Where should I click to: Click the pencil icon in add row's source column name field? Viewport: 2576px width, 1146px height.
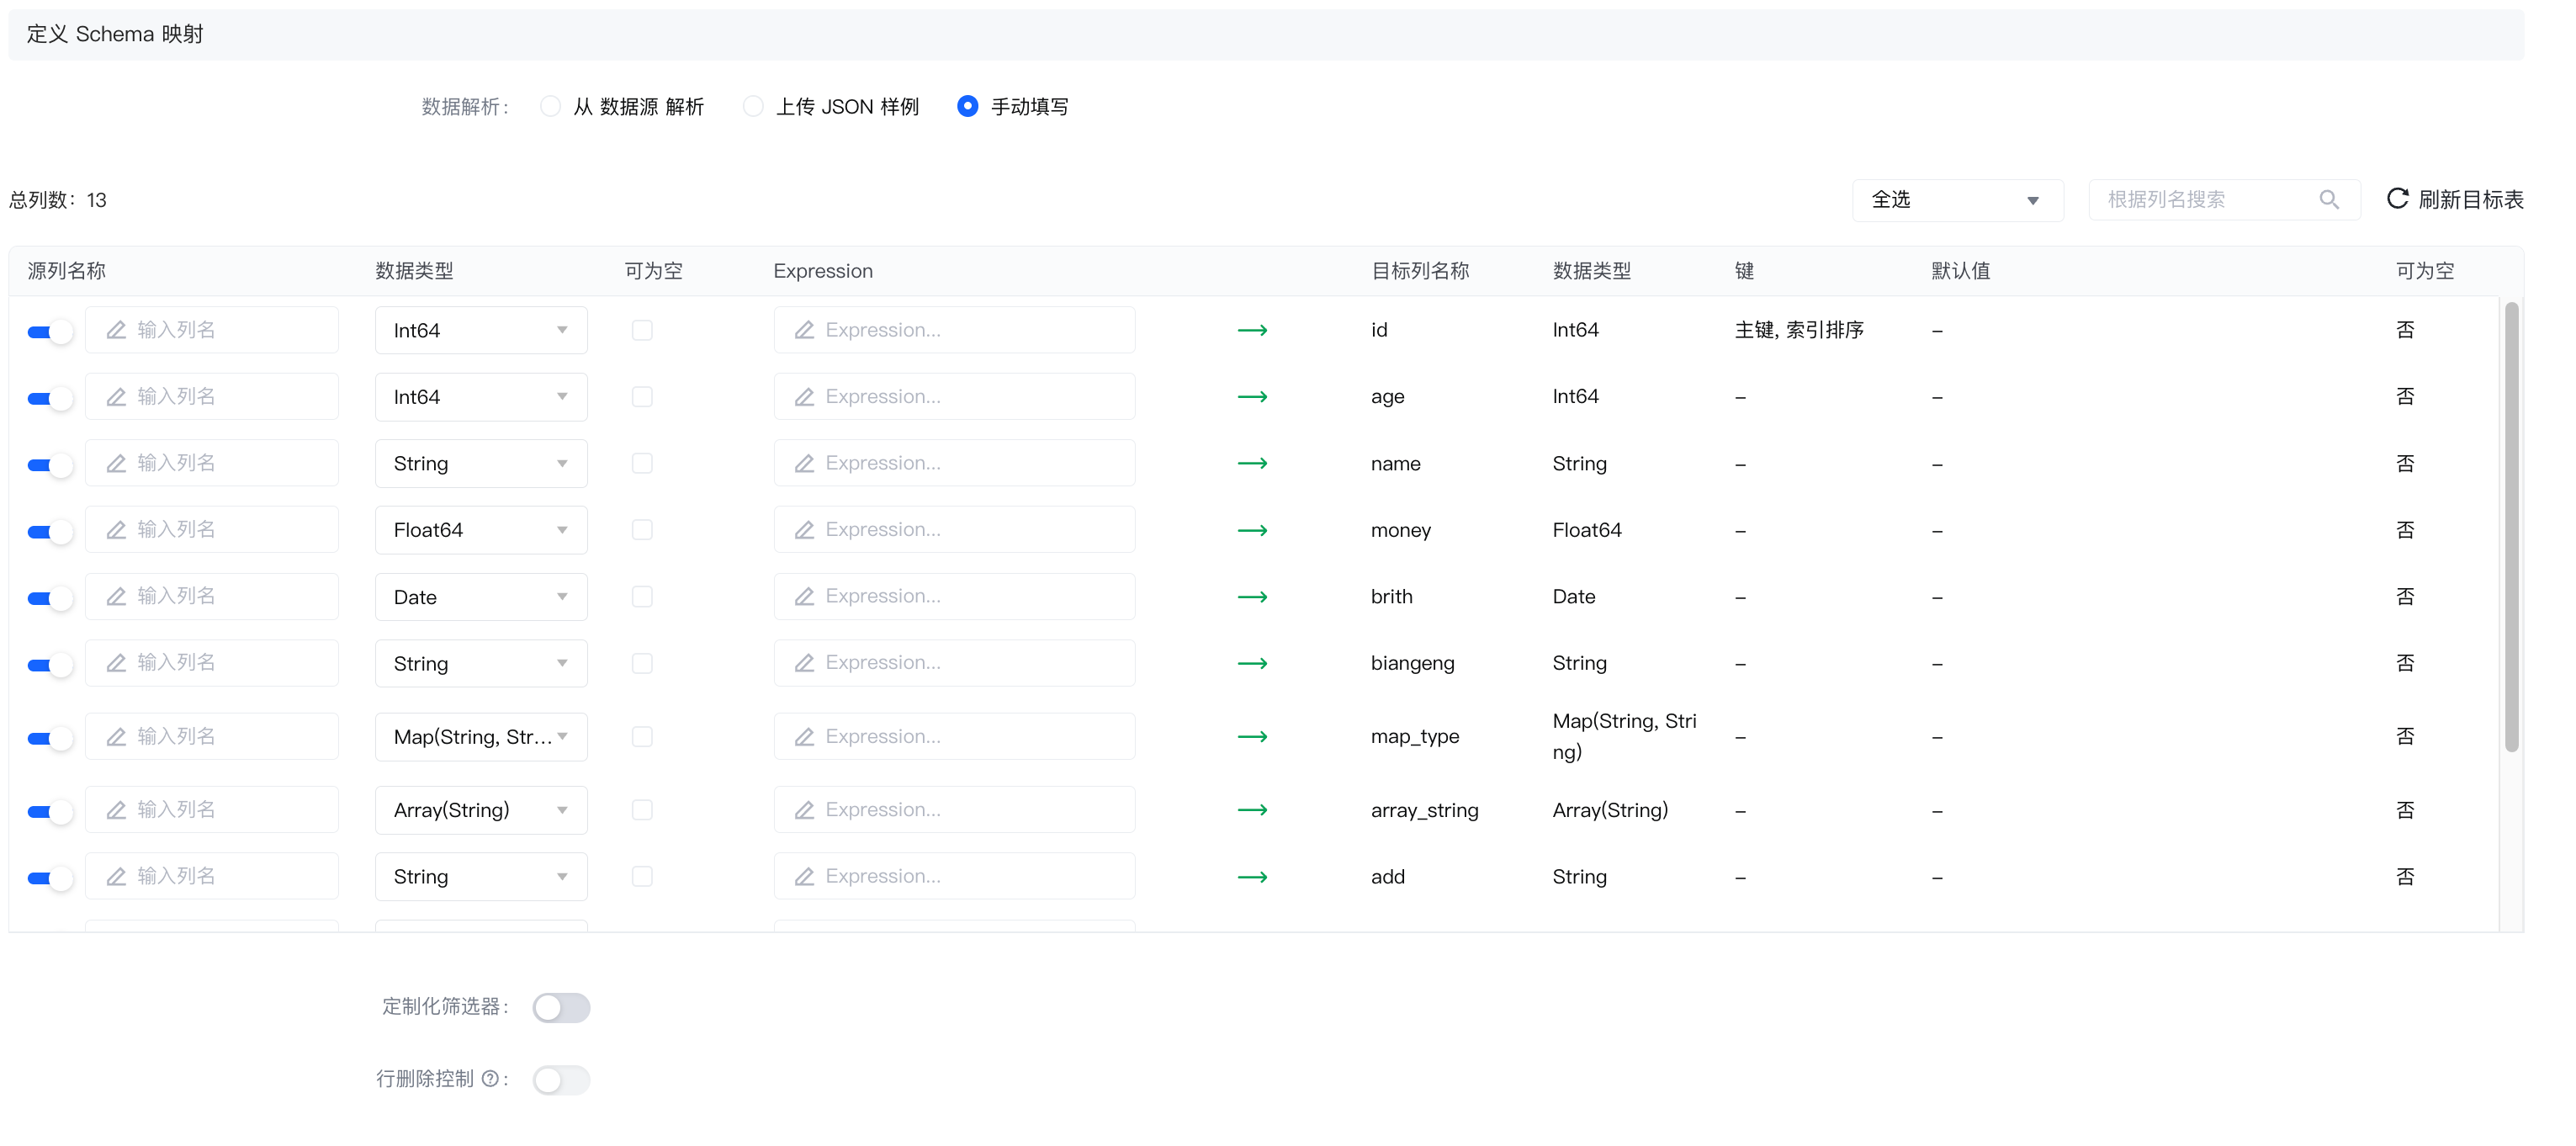click(x=116, y=877)
